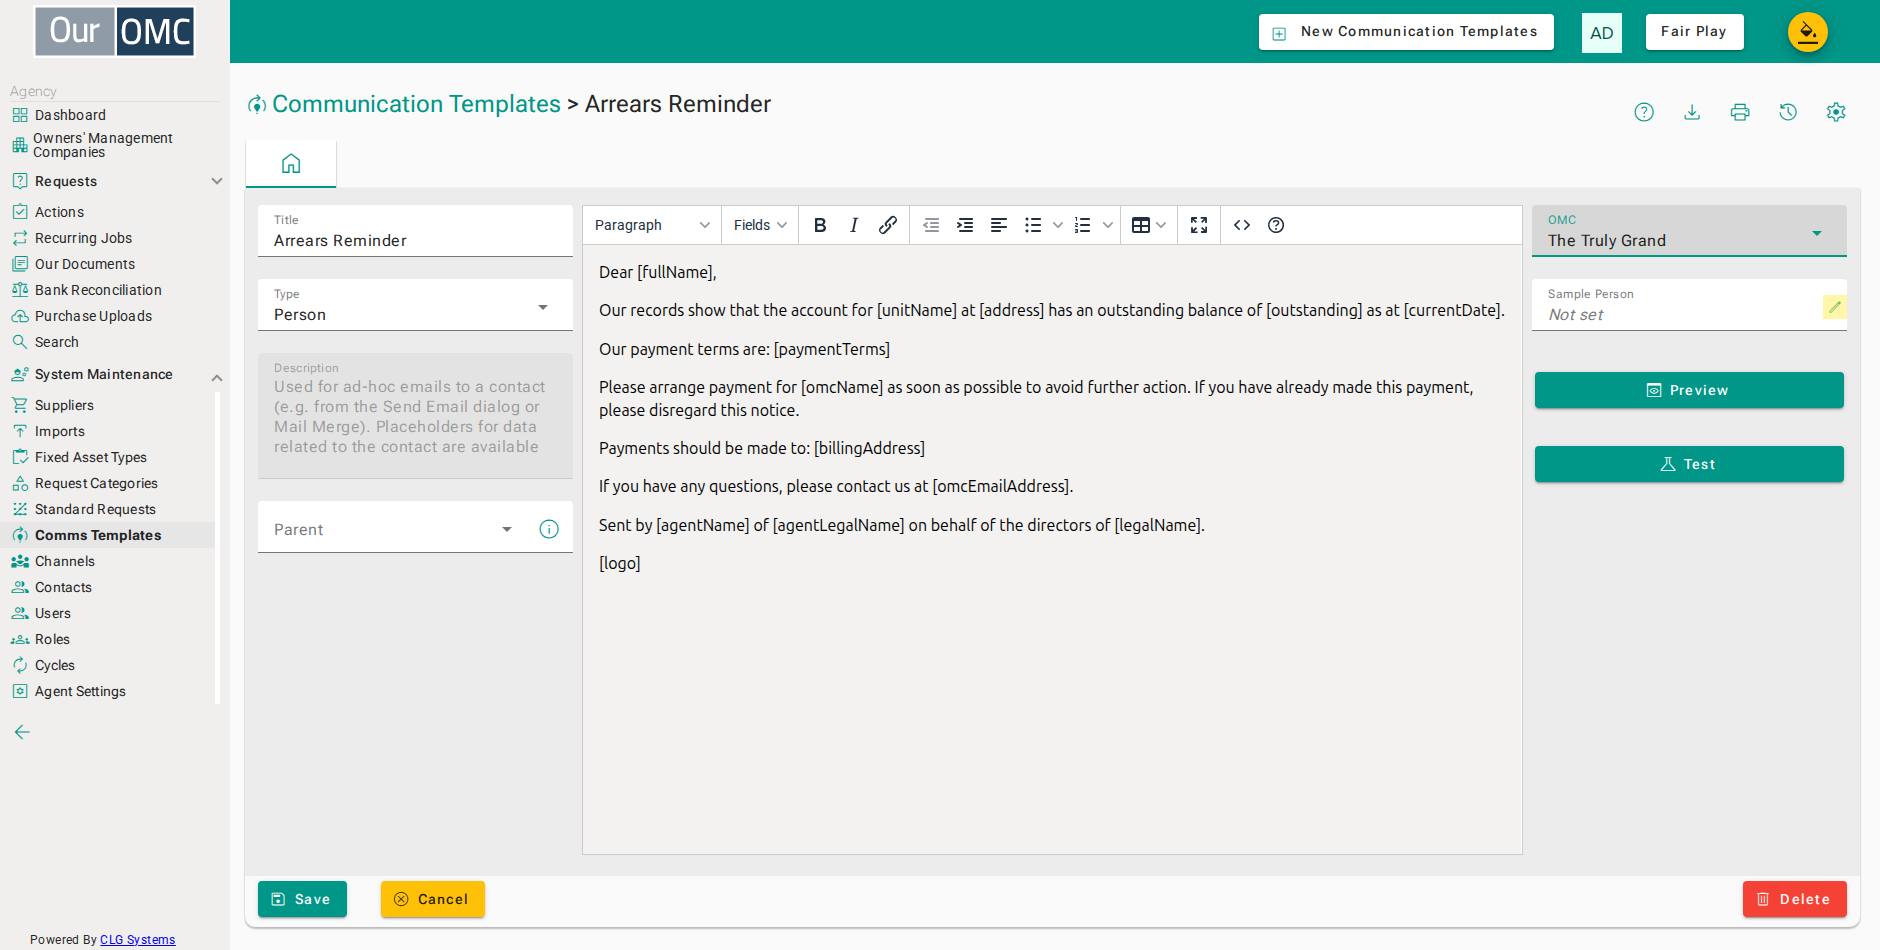Open the home tab
The width and height of the screenshot is (1880, 950).
[291, 163]
